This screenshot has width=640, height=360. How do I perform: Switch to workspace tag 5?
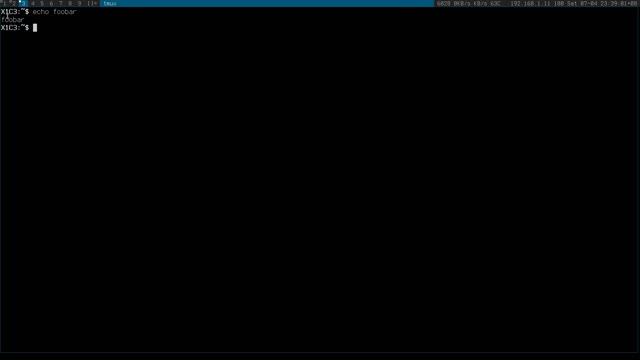click(x=42, y=3)
